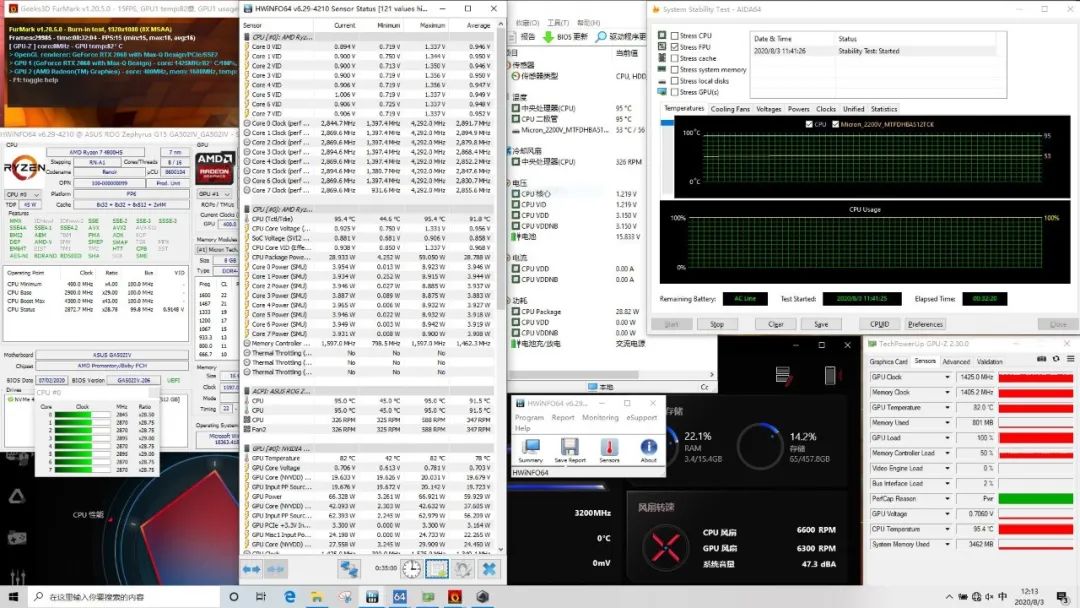
Task: Click CPUID button in stability test
Action: tap(880, 324)
